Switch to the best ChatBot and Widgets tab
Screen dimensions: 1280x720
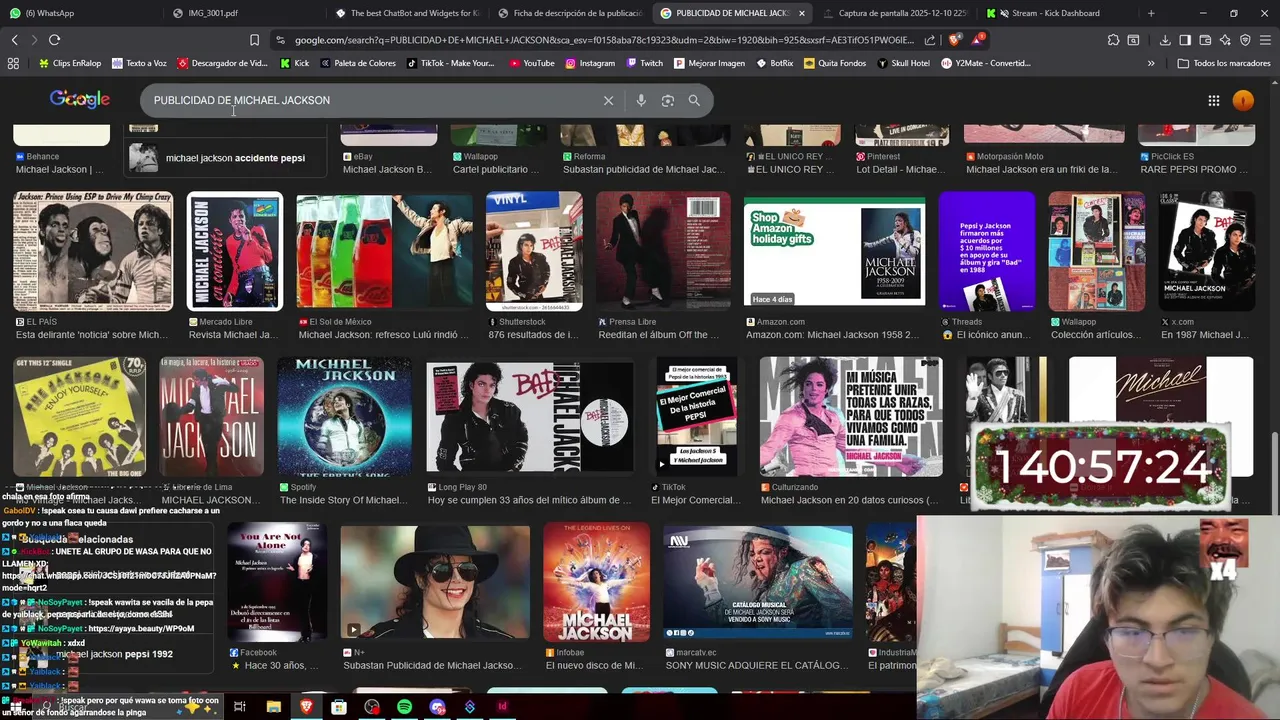pyautogui.click(x=406, y=13)
